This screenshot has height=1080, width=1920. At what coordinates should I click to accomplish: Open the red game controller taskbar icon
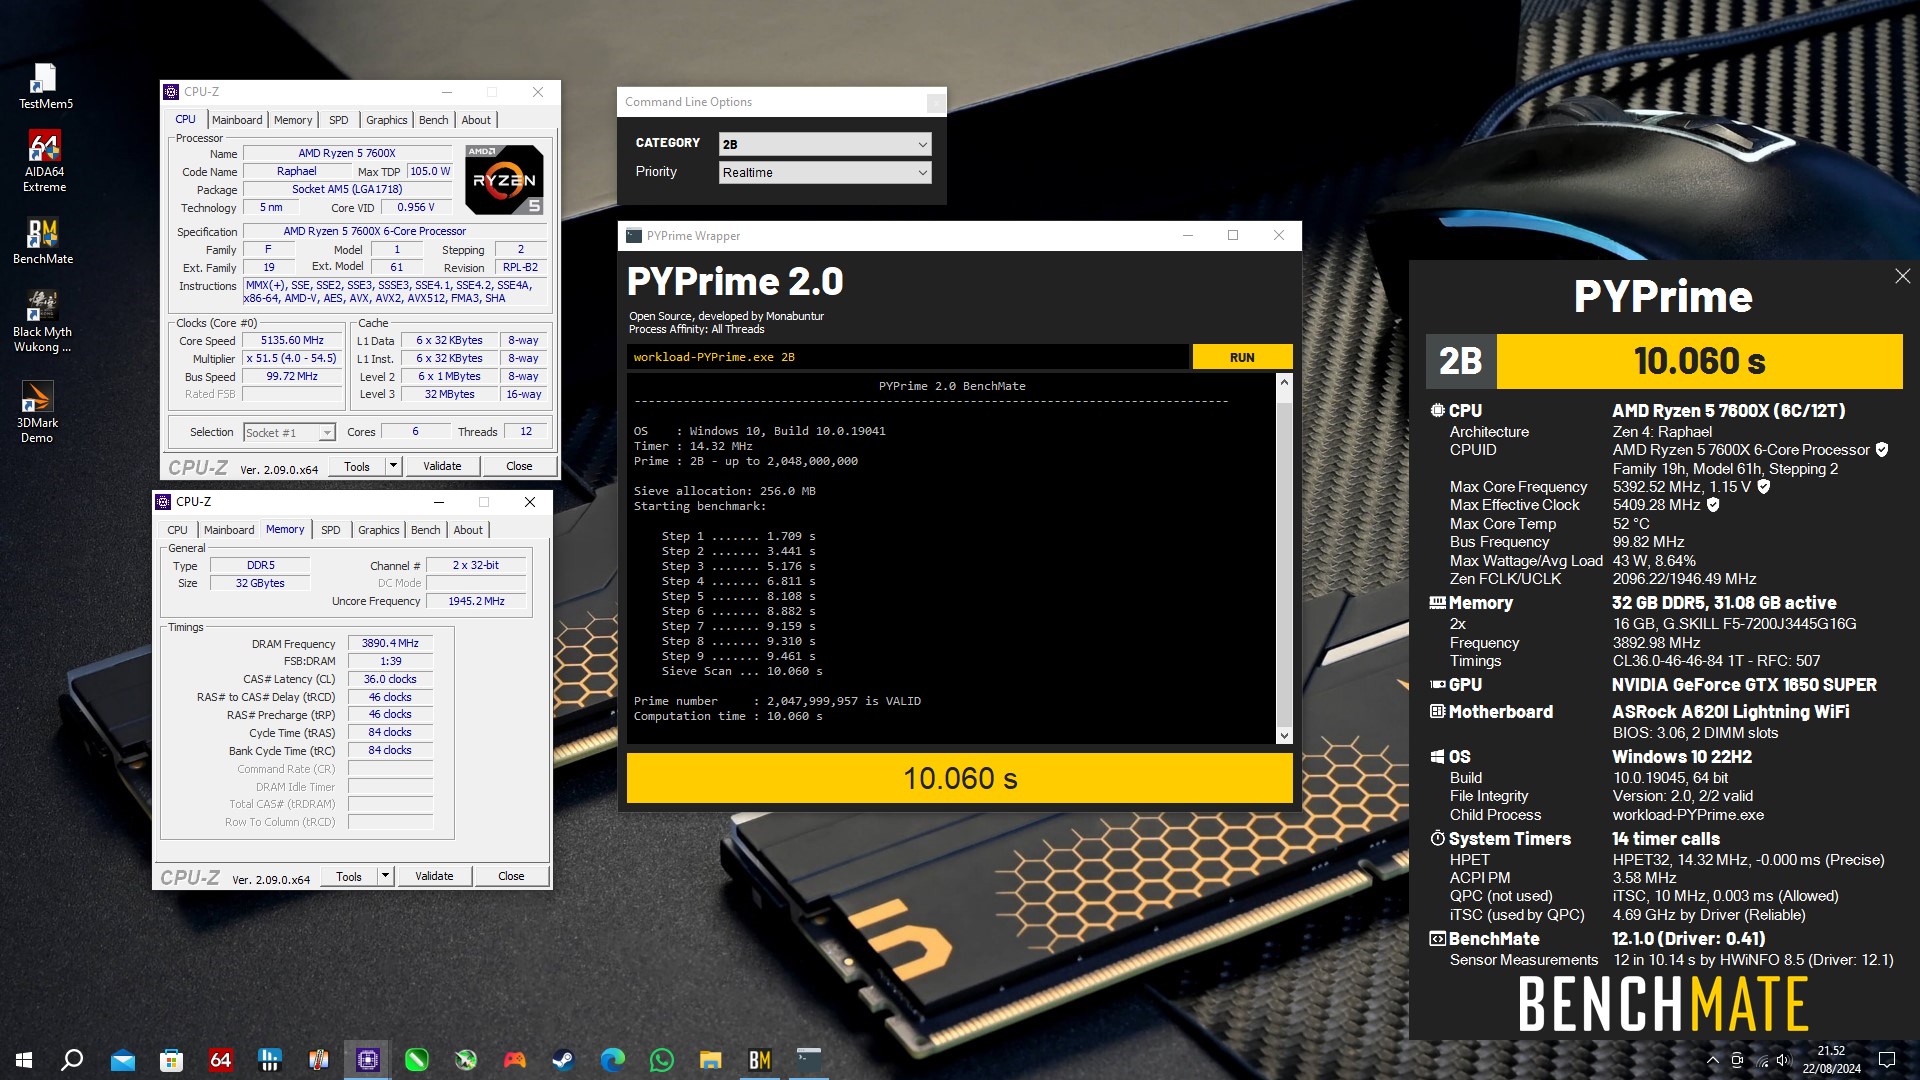pos(515,1060)
